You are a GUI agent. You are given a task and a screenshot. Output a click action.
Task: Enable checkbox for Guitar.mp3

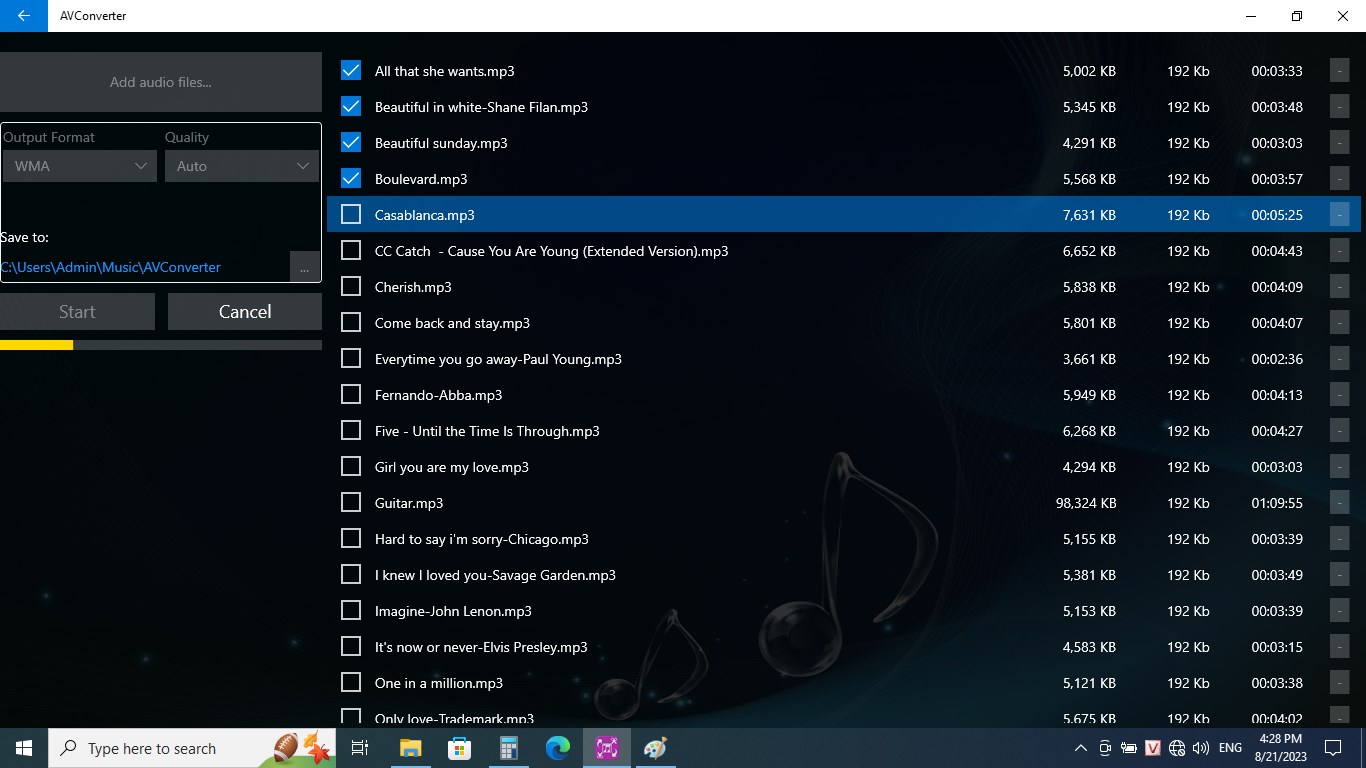(351, 503)
